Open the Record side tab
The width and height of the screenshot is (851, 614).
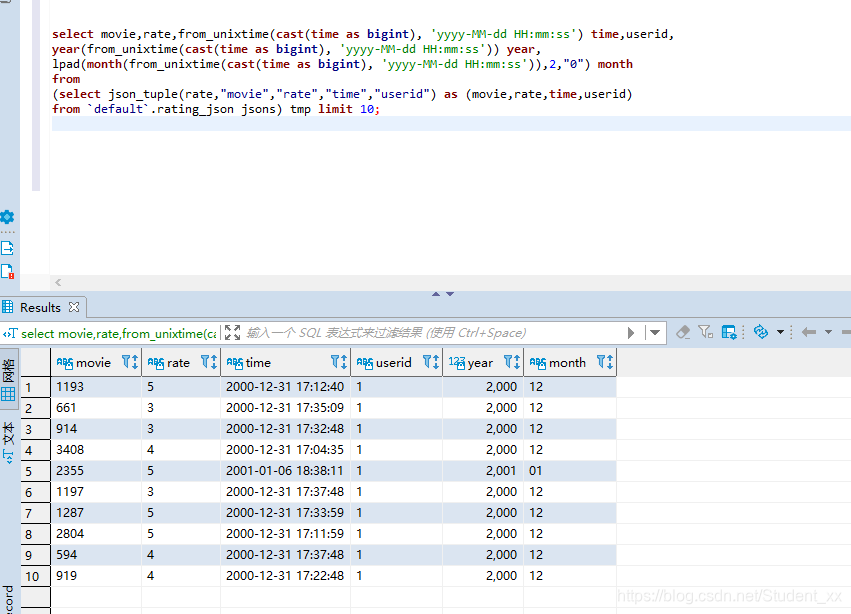8,599
